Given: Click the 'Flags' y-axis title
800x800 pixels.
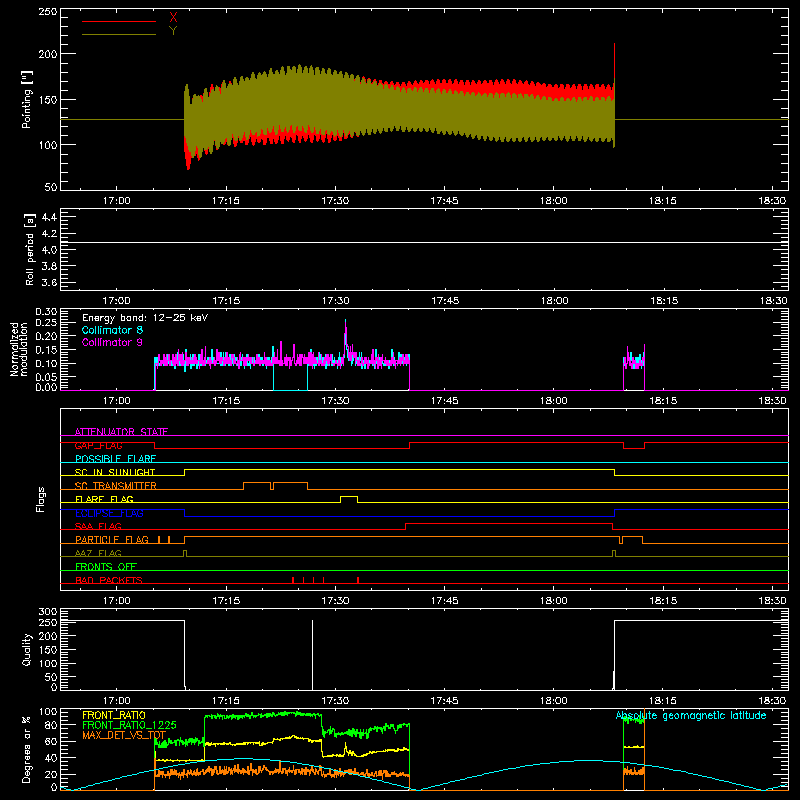Looking at the screenshot, I should [41, 499].
